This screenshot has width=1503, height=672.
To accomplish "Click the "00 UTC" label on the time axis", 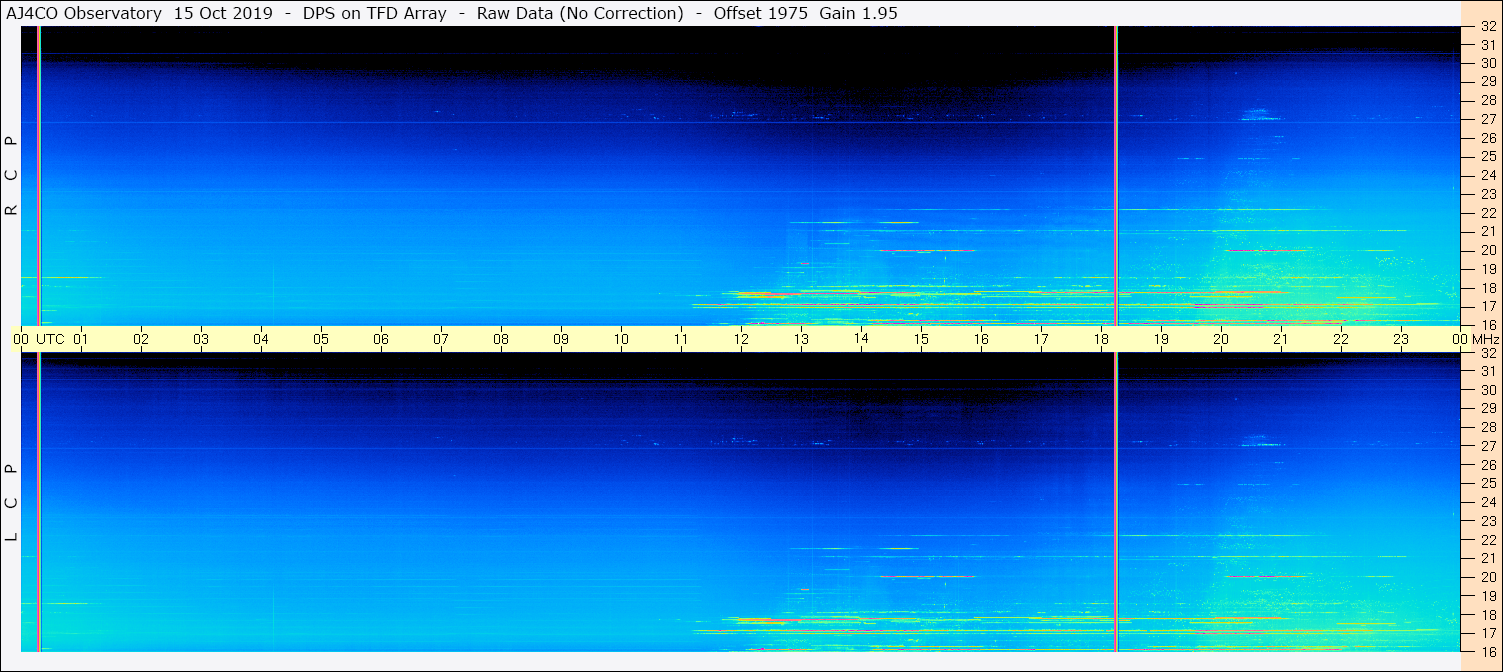I will (39, 339).
